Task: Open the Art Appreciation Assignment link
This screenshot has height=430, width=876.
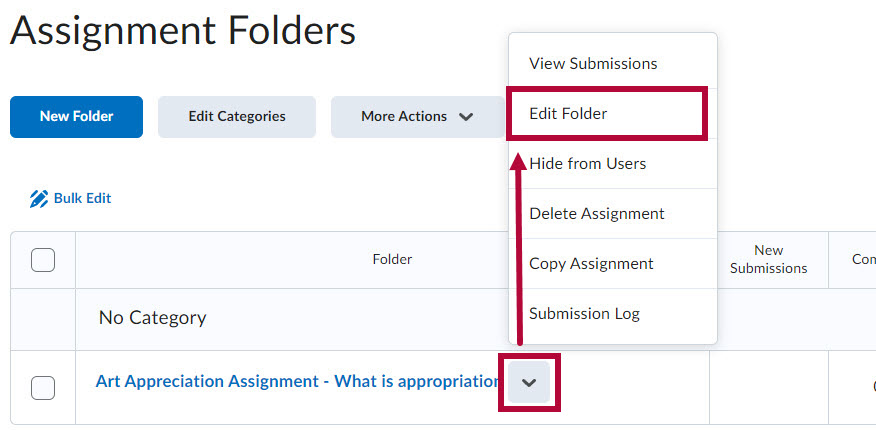Action: 297,381
